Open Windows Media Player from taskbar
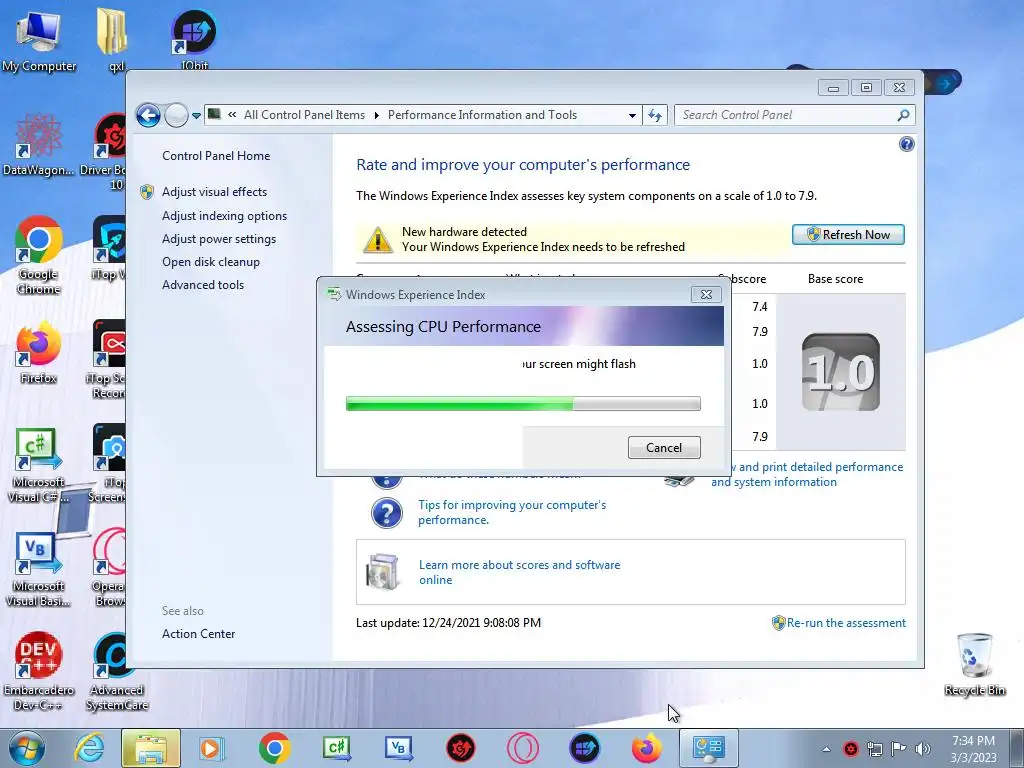This screenshot has width=1024, height=768. (x=212, y=748)
